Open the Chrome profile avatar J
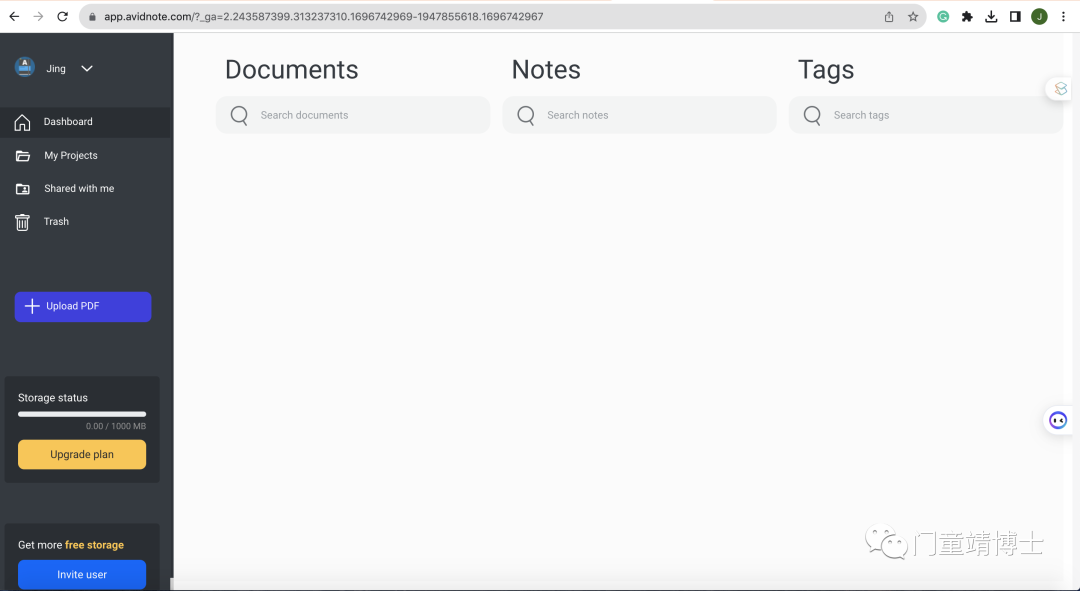1080x591 pixels. (x=1039, y=17)
